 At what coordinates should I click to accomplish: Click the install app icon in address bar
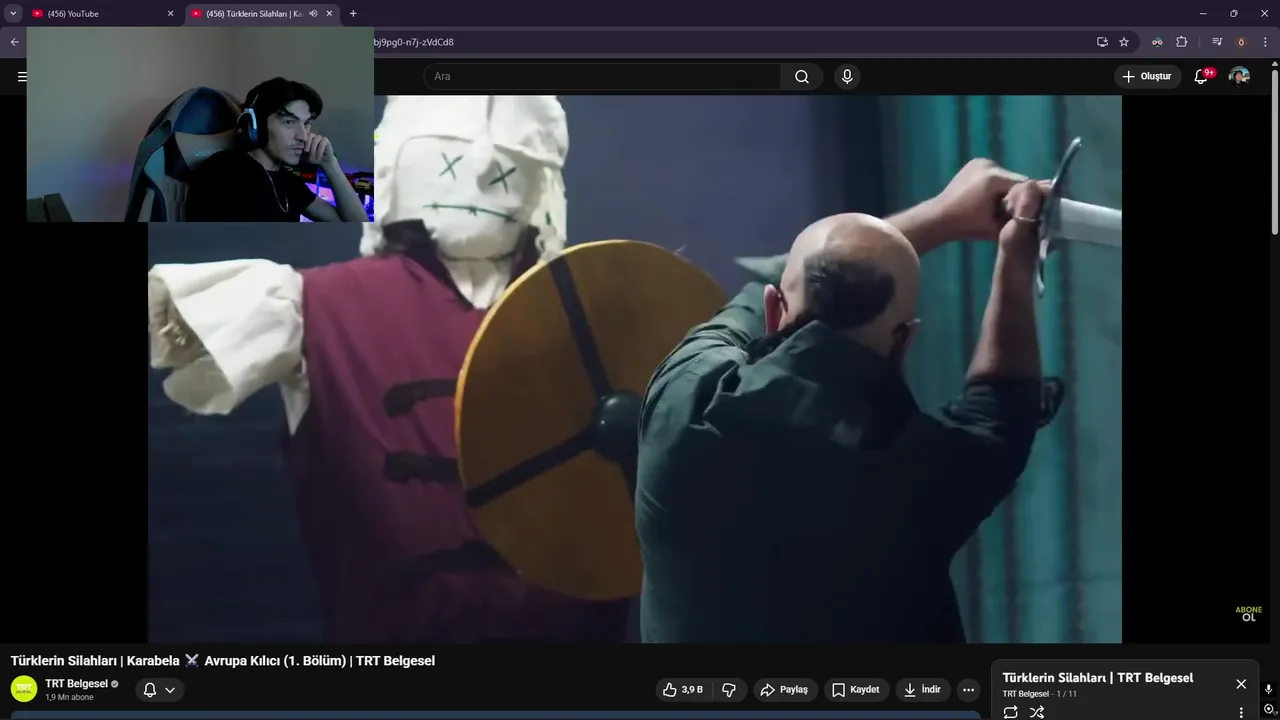(1102, 42)
